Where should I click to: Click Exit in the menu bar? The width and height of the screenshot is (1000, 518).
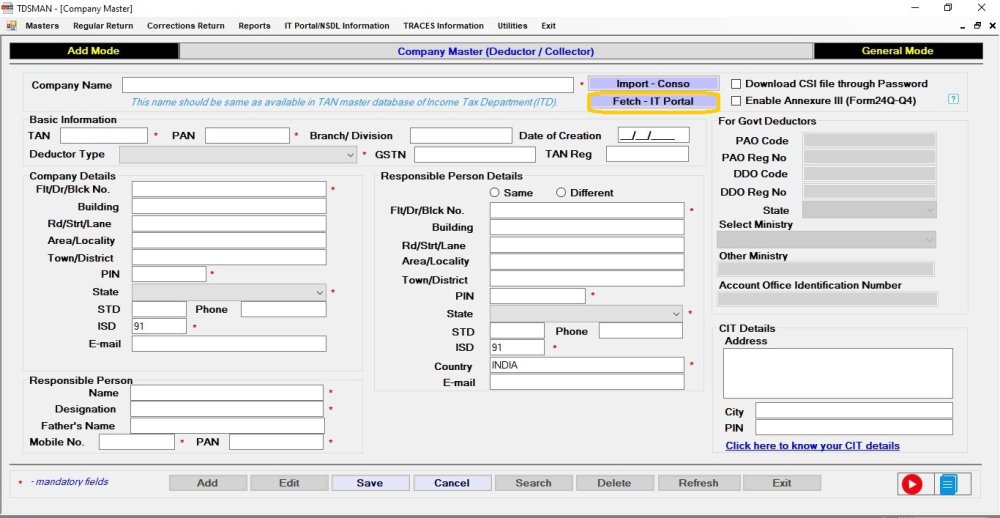[x=548, y=26]
